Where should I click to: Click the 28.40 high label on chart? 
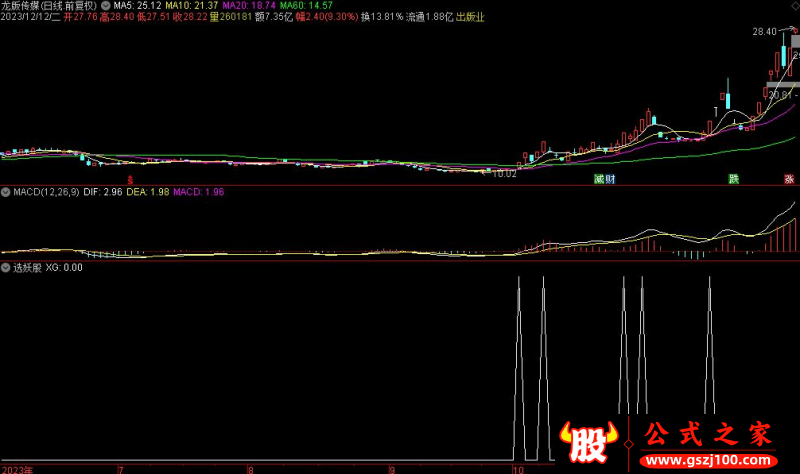click(x=764, y=32)
